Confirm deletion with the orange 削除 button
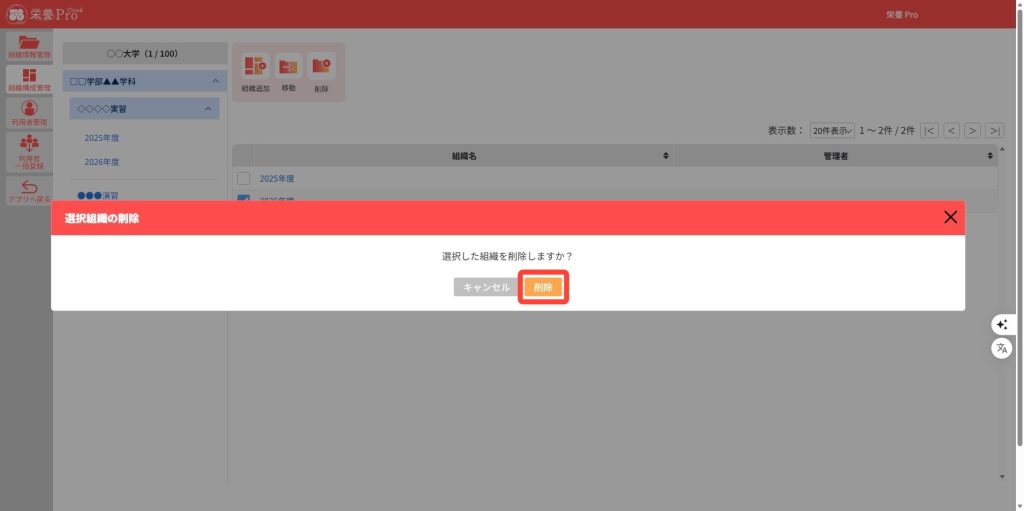Screen dimensions: 1024x511 pos(544,287)
